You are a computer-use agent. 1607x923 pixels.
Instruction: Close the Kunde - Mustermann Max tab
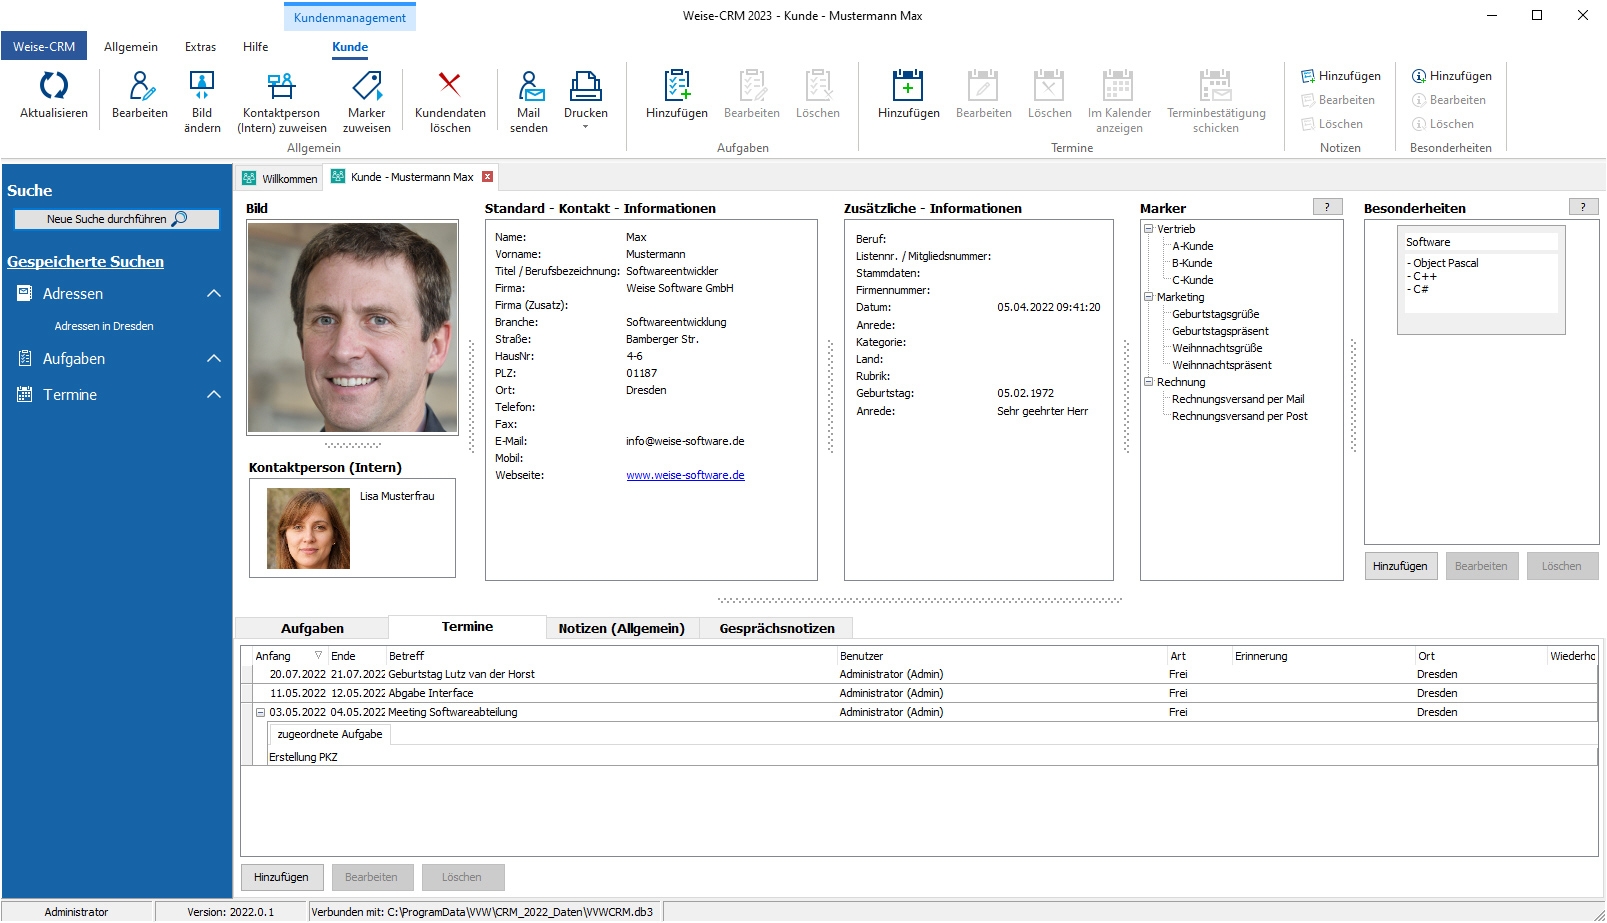click(x=488, y=177)
